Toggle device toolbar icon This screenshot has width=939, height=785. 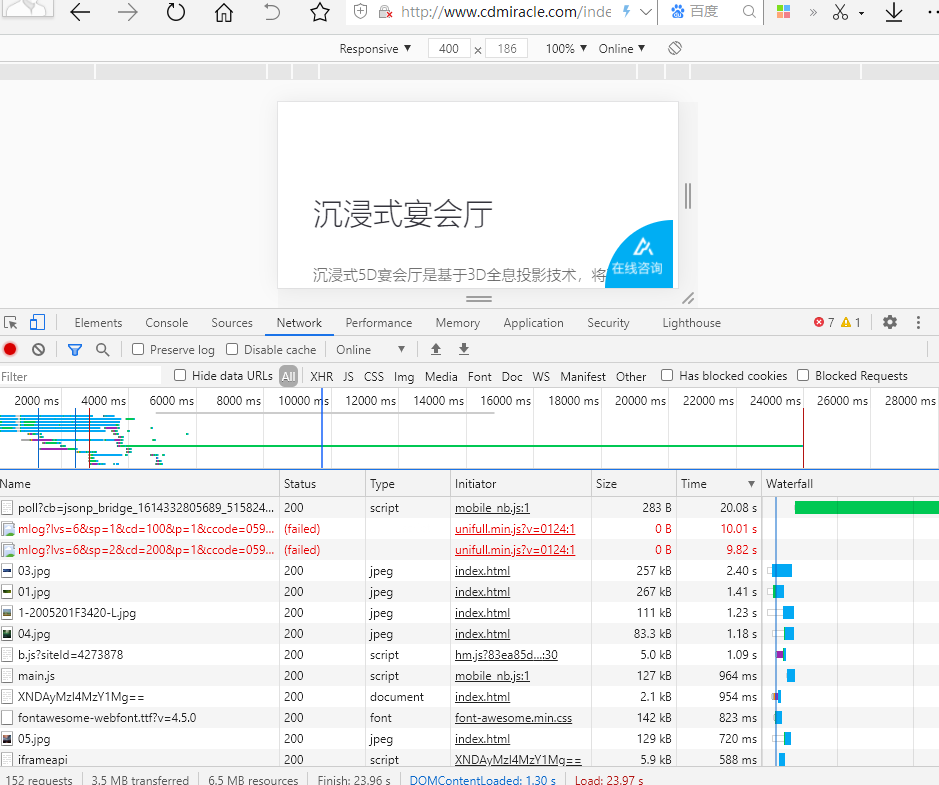(37, 322)
